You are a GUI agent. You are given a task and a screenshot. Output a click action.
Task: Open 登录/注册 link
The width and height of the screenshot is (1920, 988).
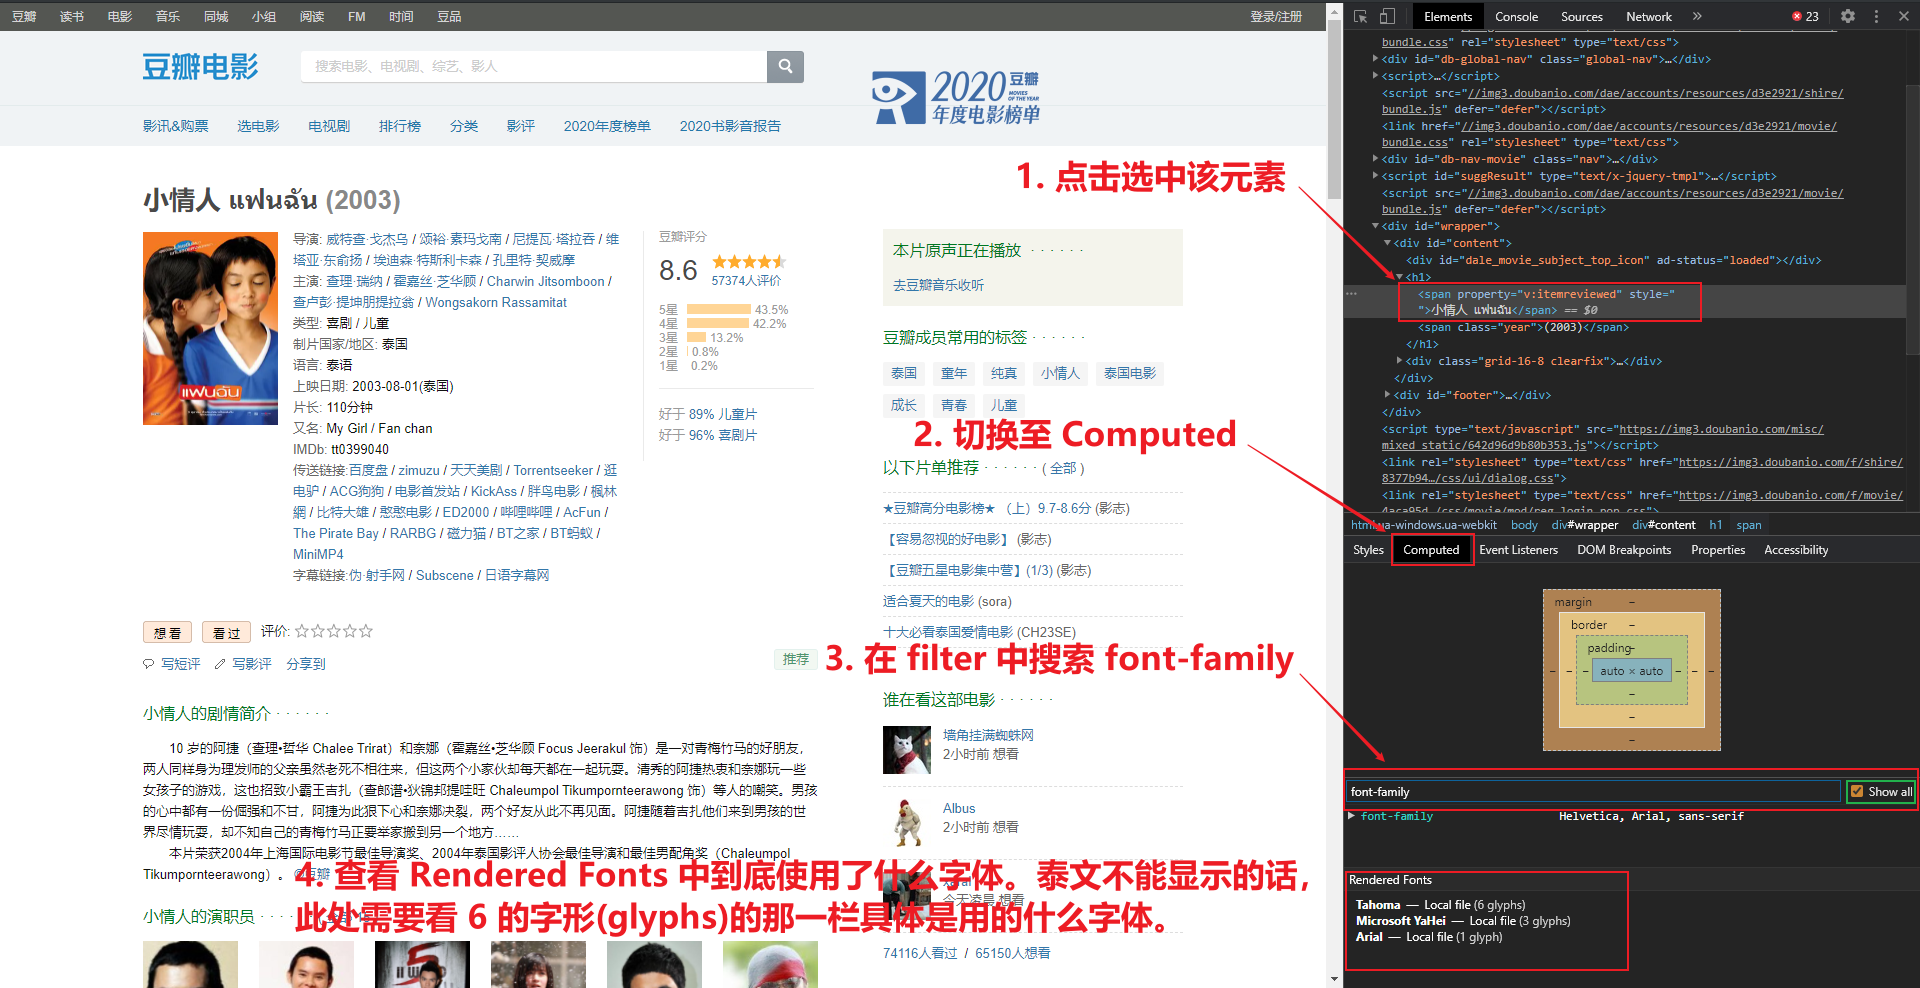[1276, 16]
